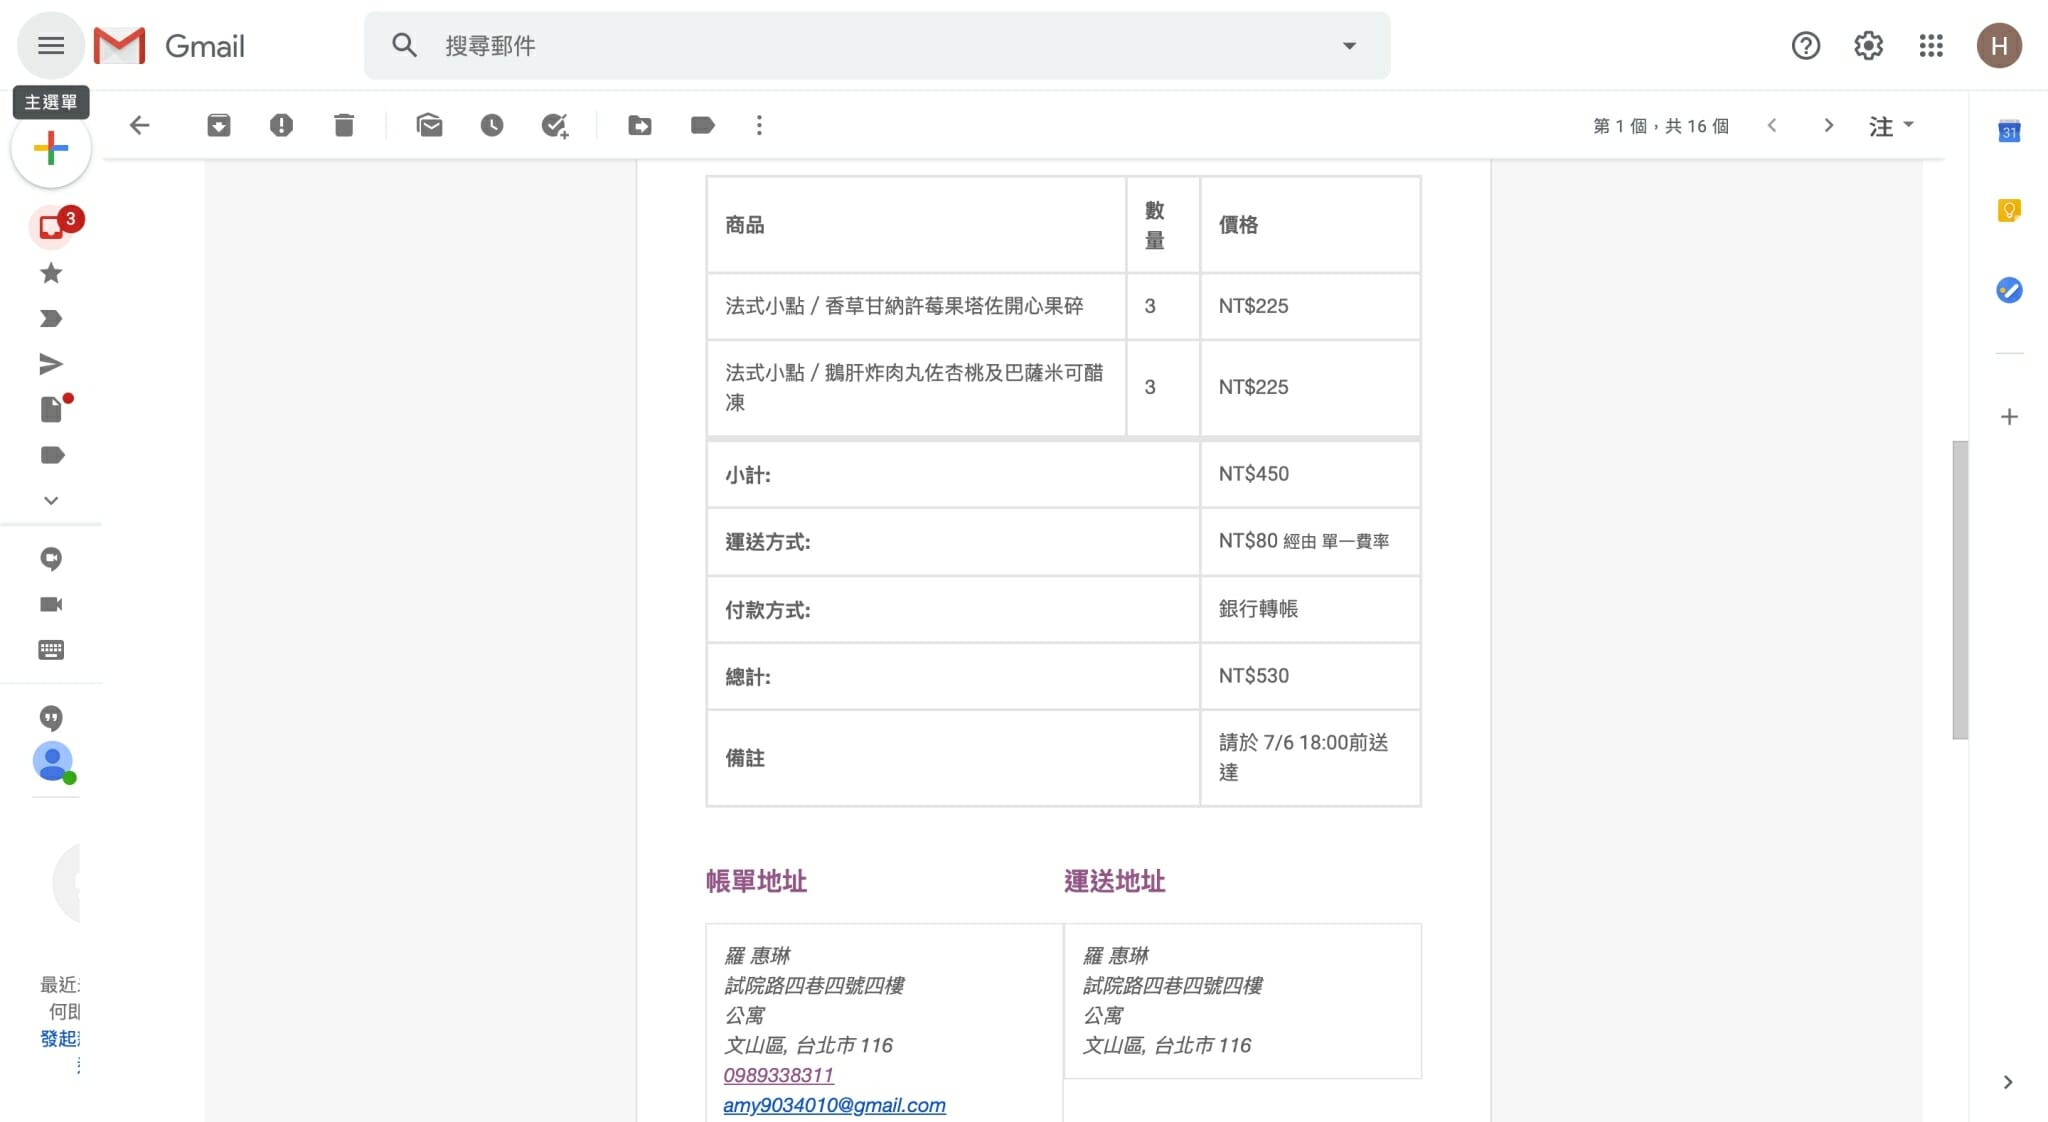Open the Labels tag icon

pos(703,125)
